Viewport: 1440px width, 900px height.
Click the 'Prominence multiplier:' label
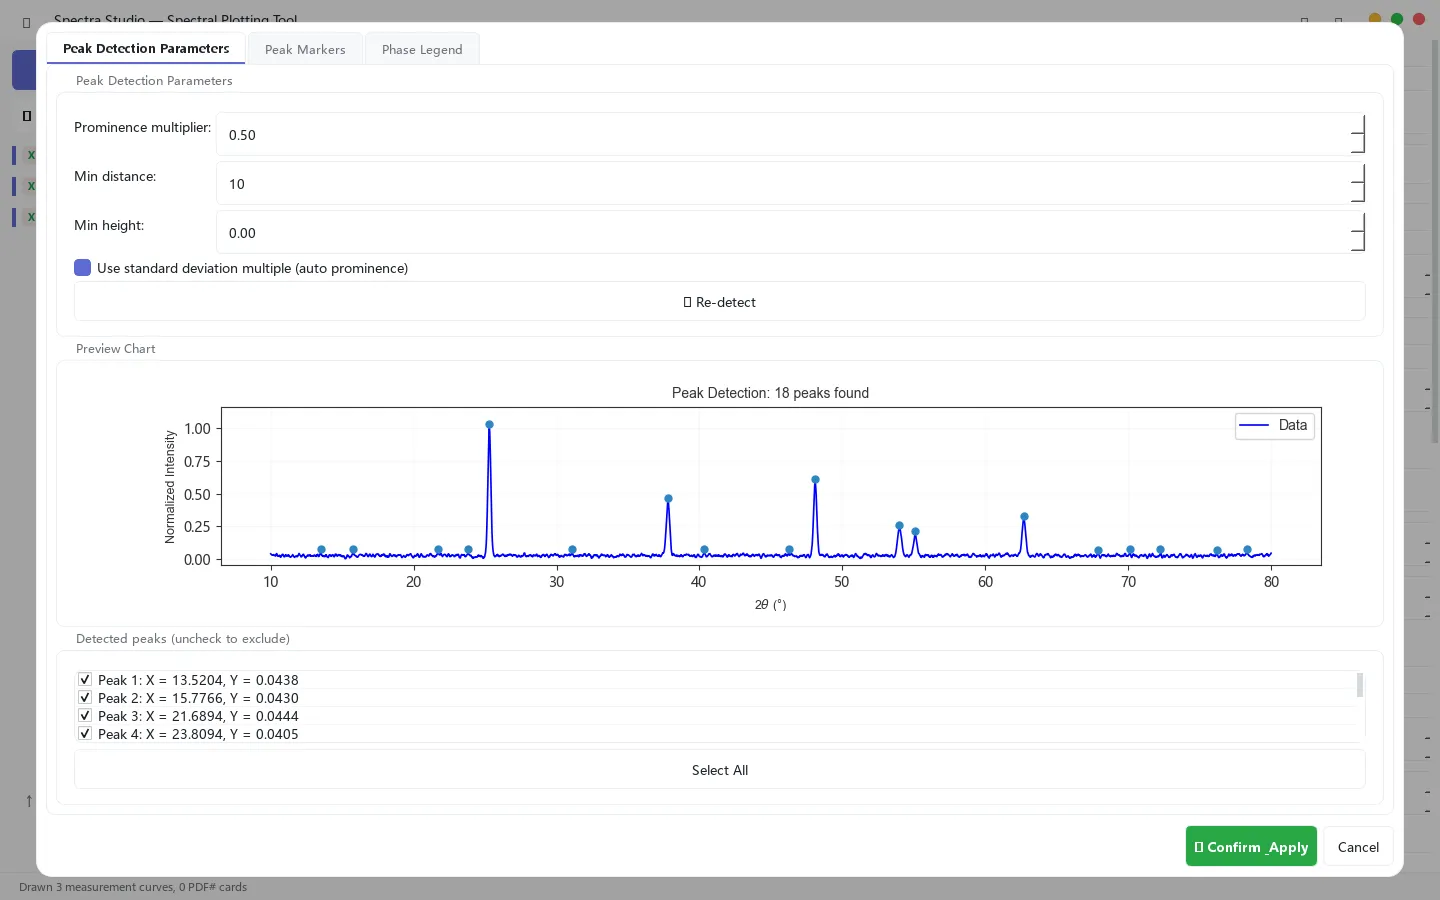[x=143, y=127]
